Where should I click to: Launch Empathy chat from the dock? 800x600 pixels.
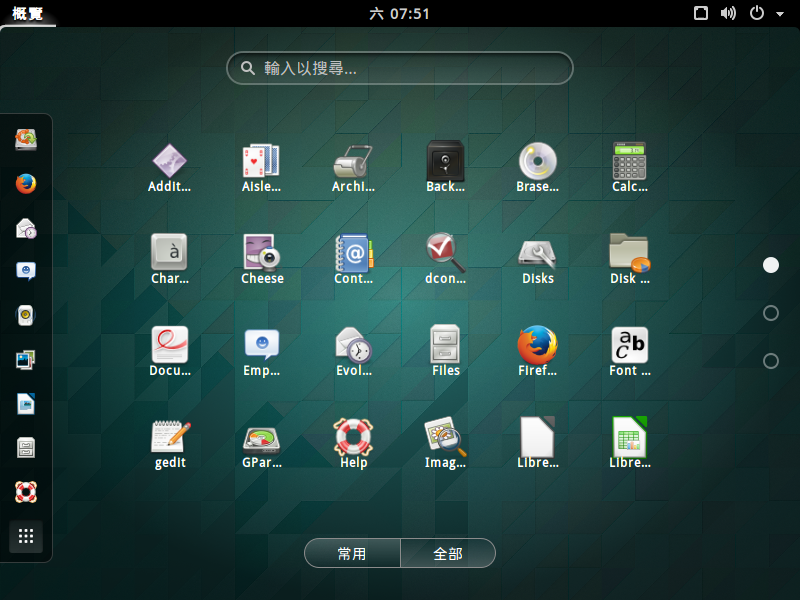26,271
